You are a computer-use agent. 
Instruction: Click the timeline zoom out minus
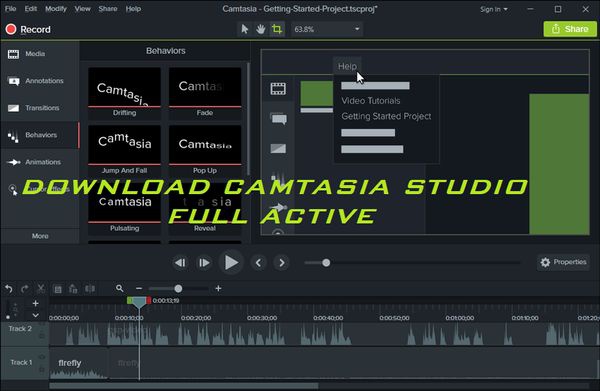pos(139,288)
